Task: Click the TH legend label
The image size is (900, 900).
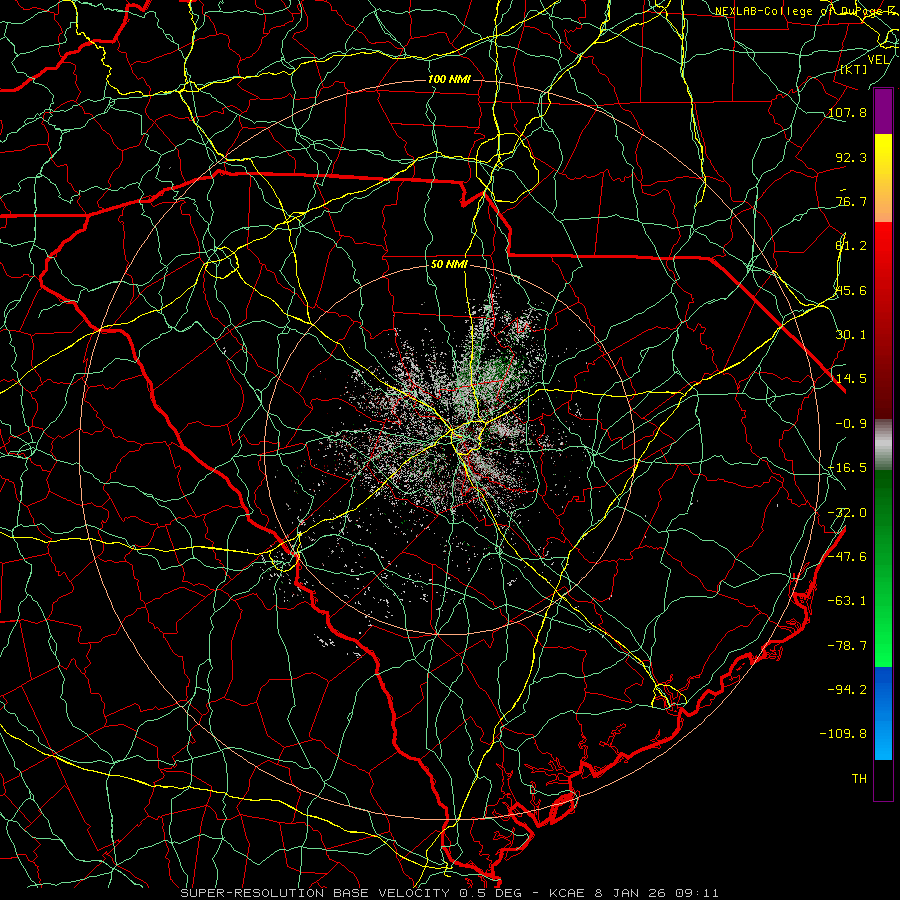Action: coord(859,779)
